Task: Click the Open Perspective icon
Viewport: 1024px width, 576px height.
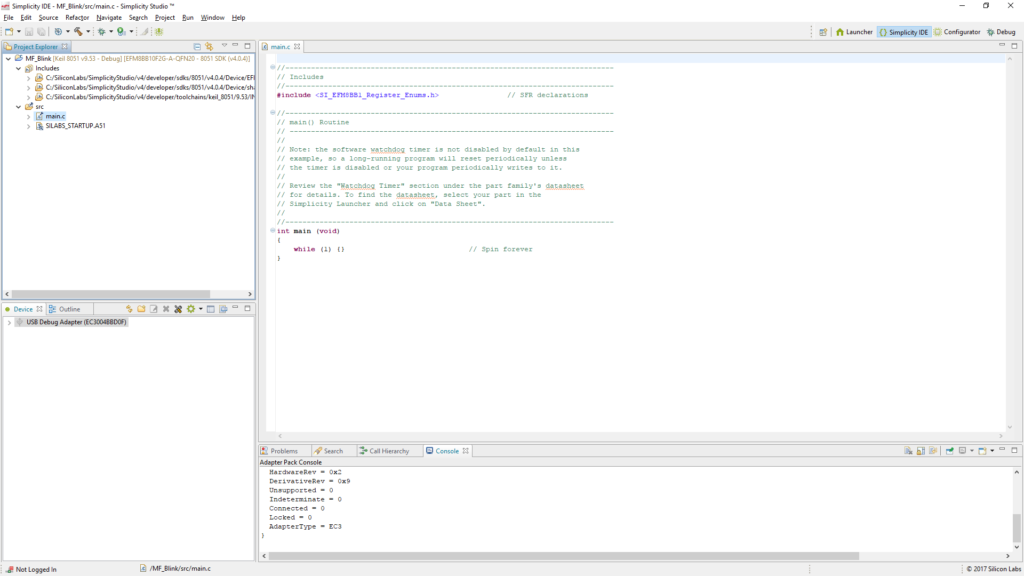Action: (x=823, y=32)
